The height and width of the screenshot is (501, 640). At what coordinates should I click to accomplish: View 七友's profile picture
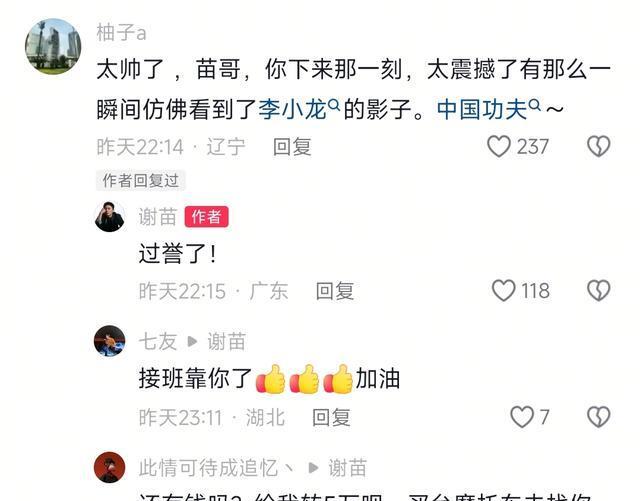[x=110, y=341]
